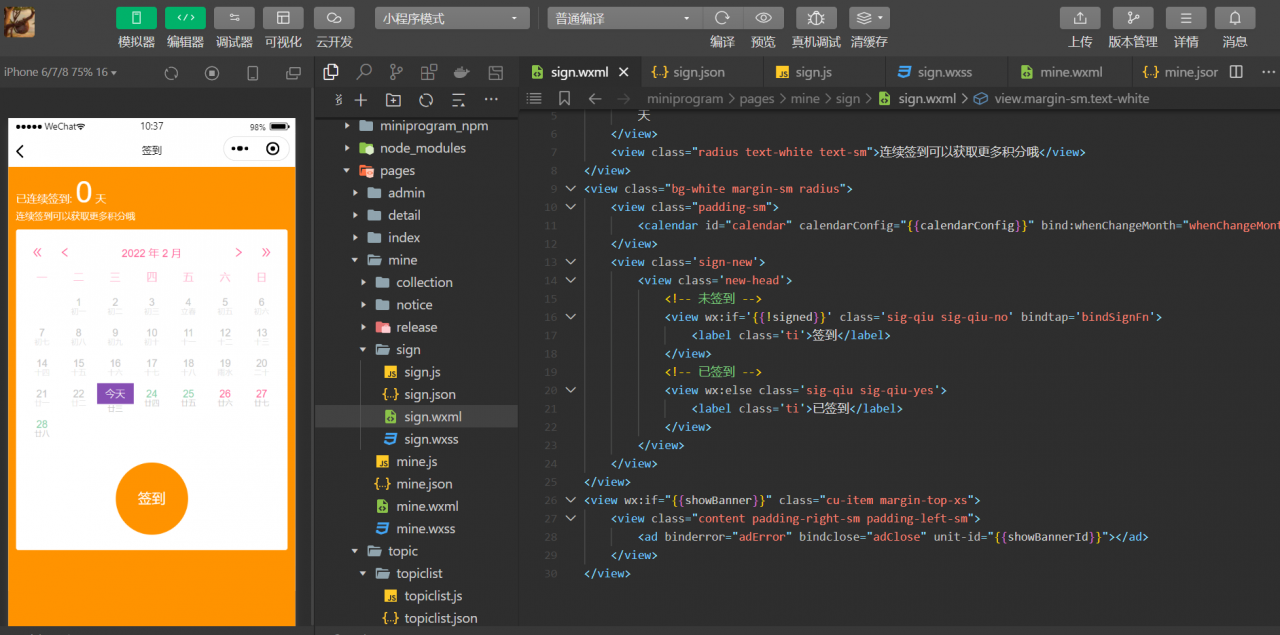Open the search icon in sidebar
The width and height of the screenshot is (1280, 635).
point(364,72)
